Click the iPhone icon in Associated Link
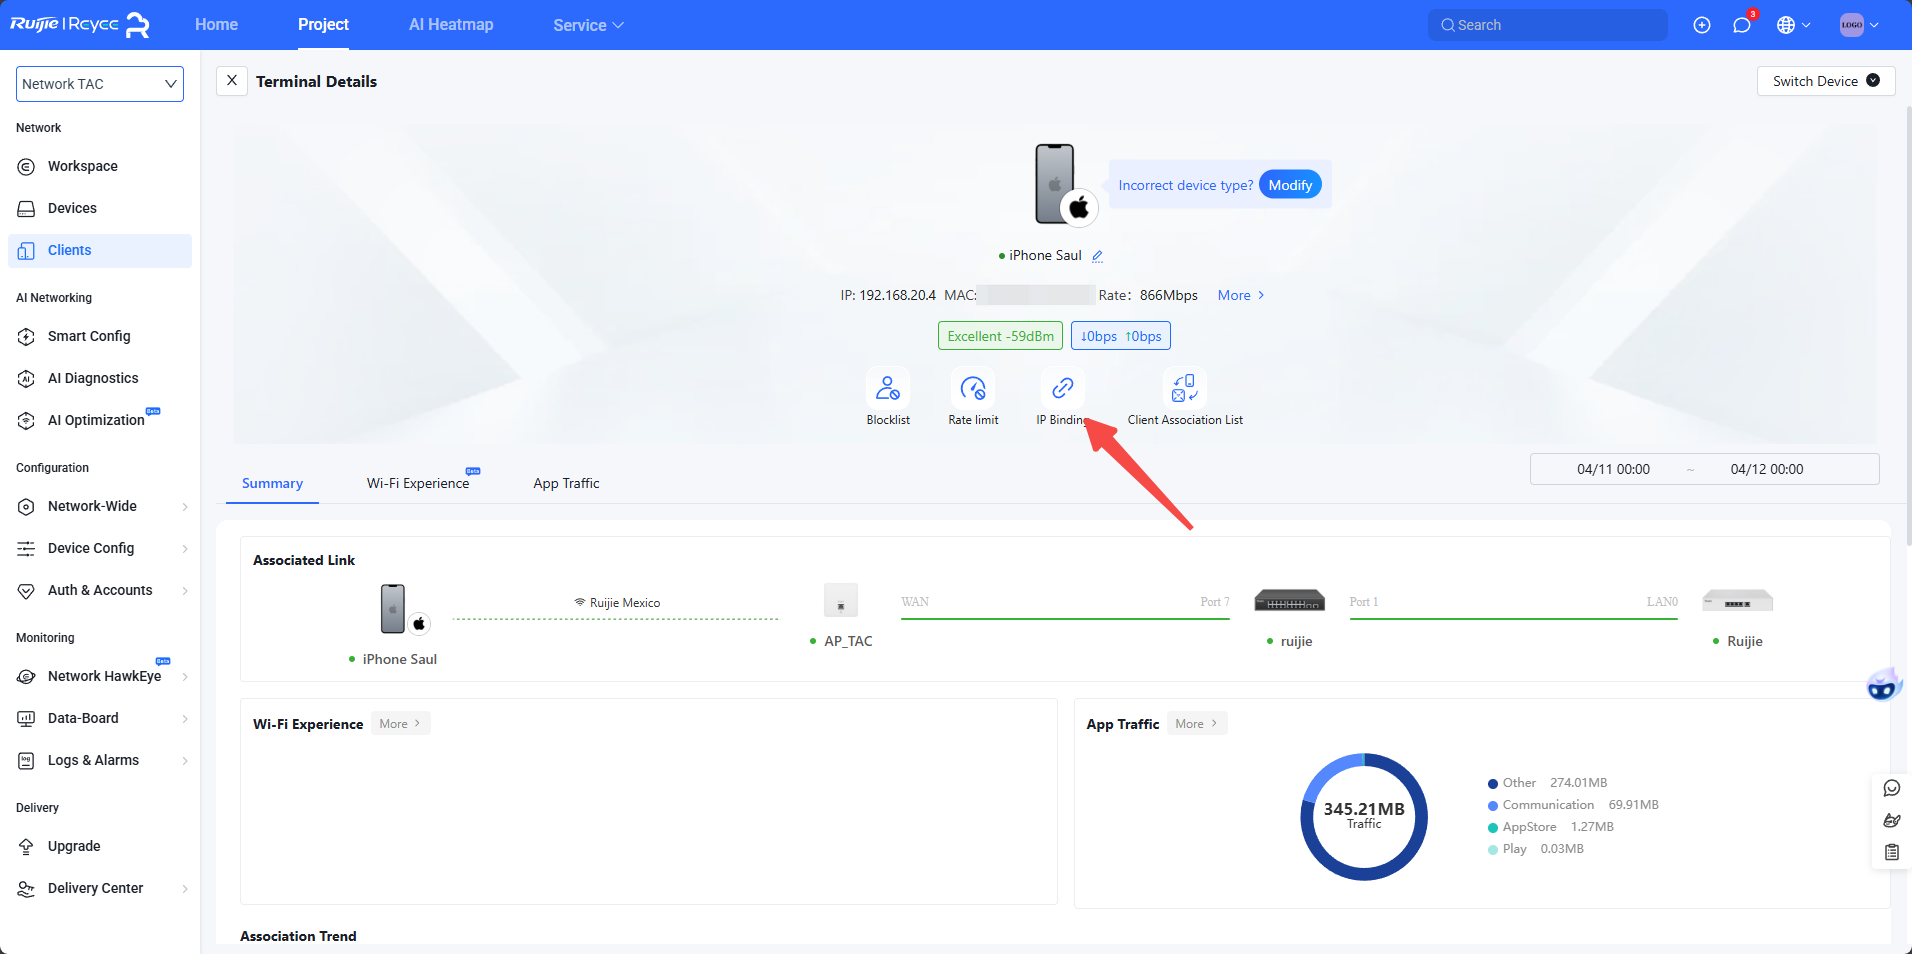The image size is (1912, 954). (x=394, y=609)
